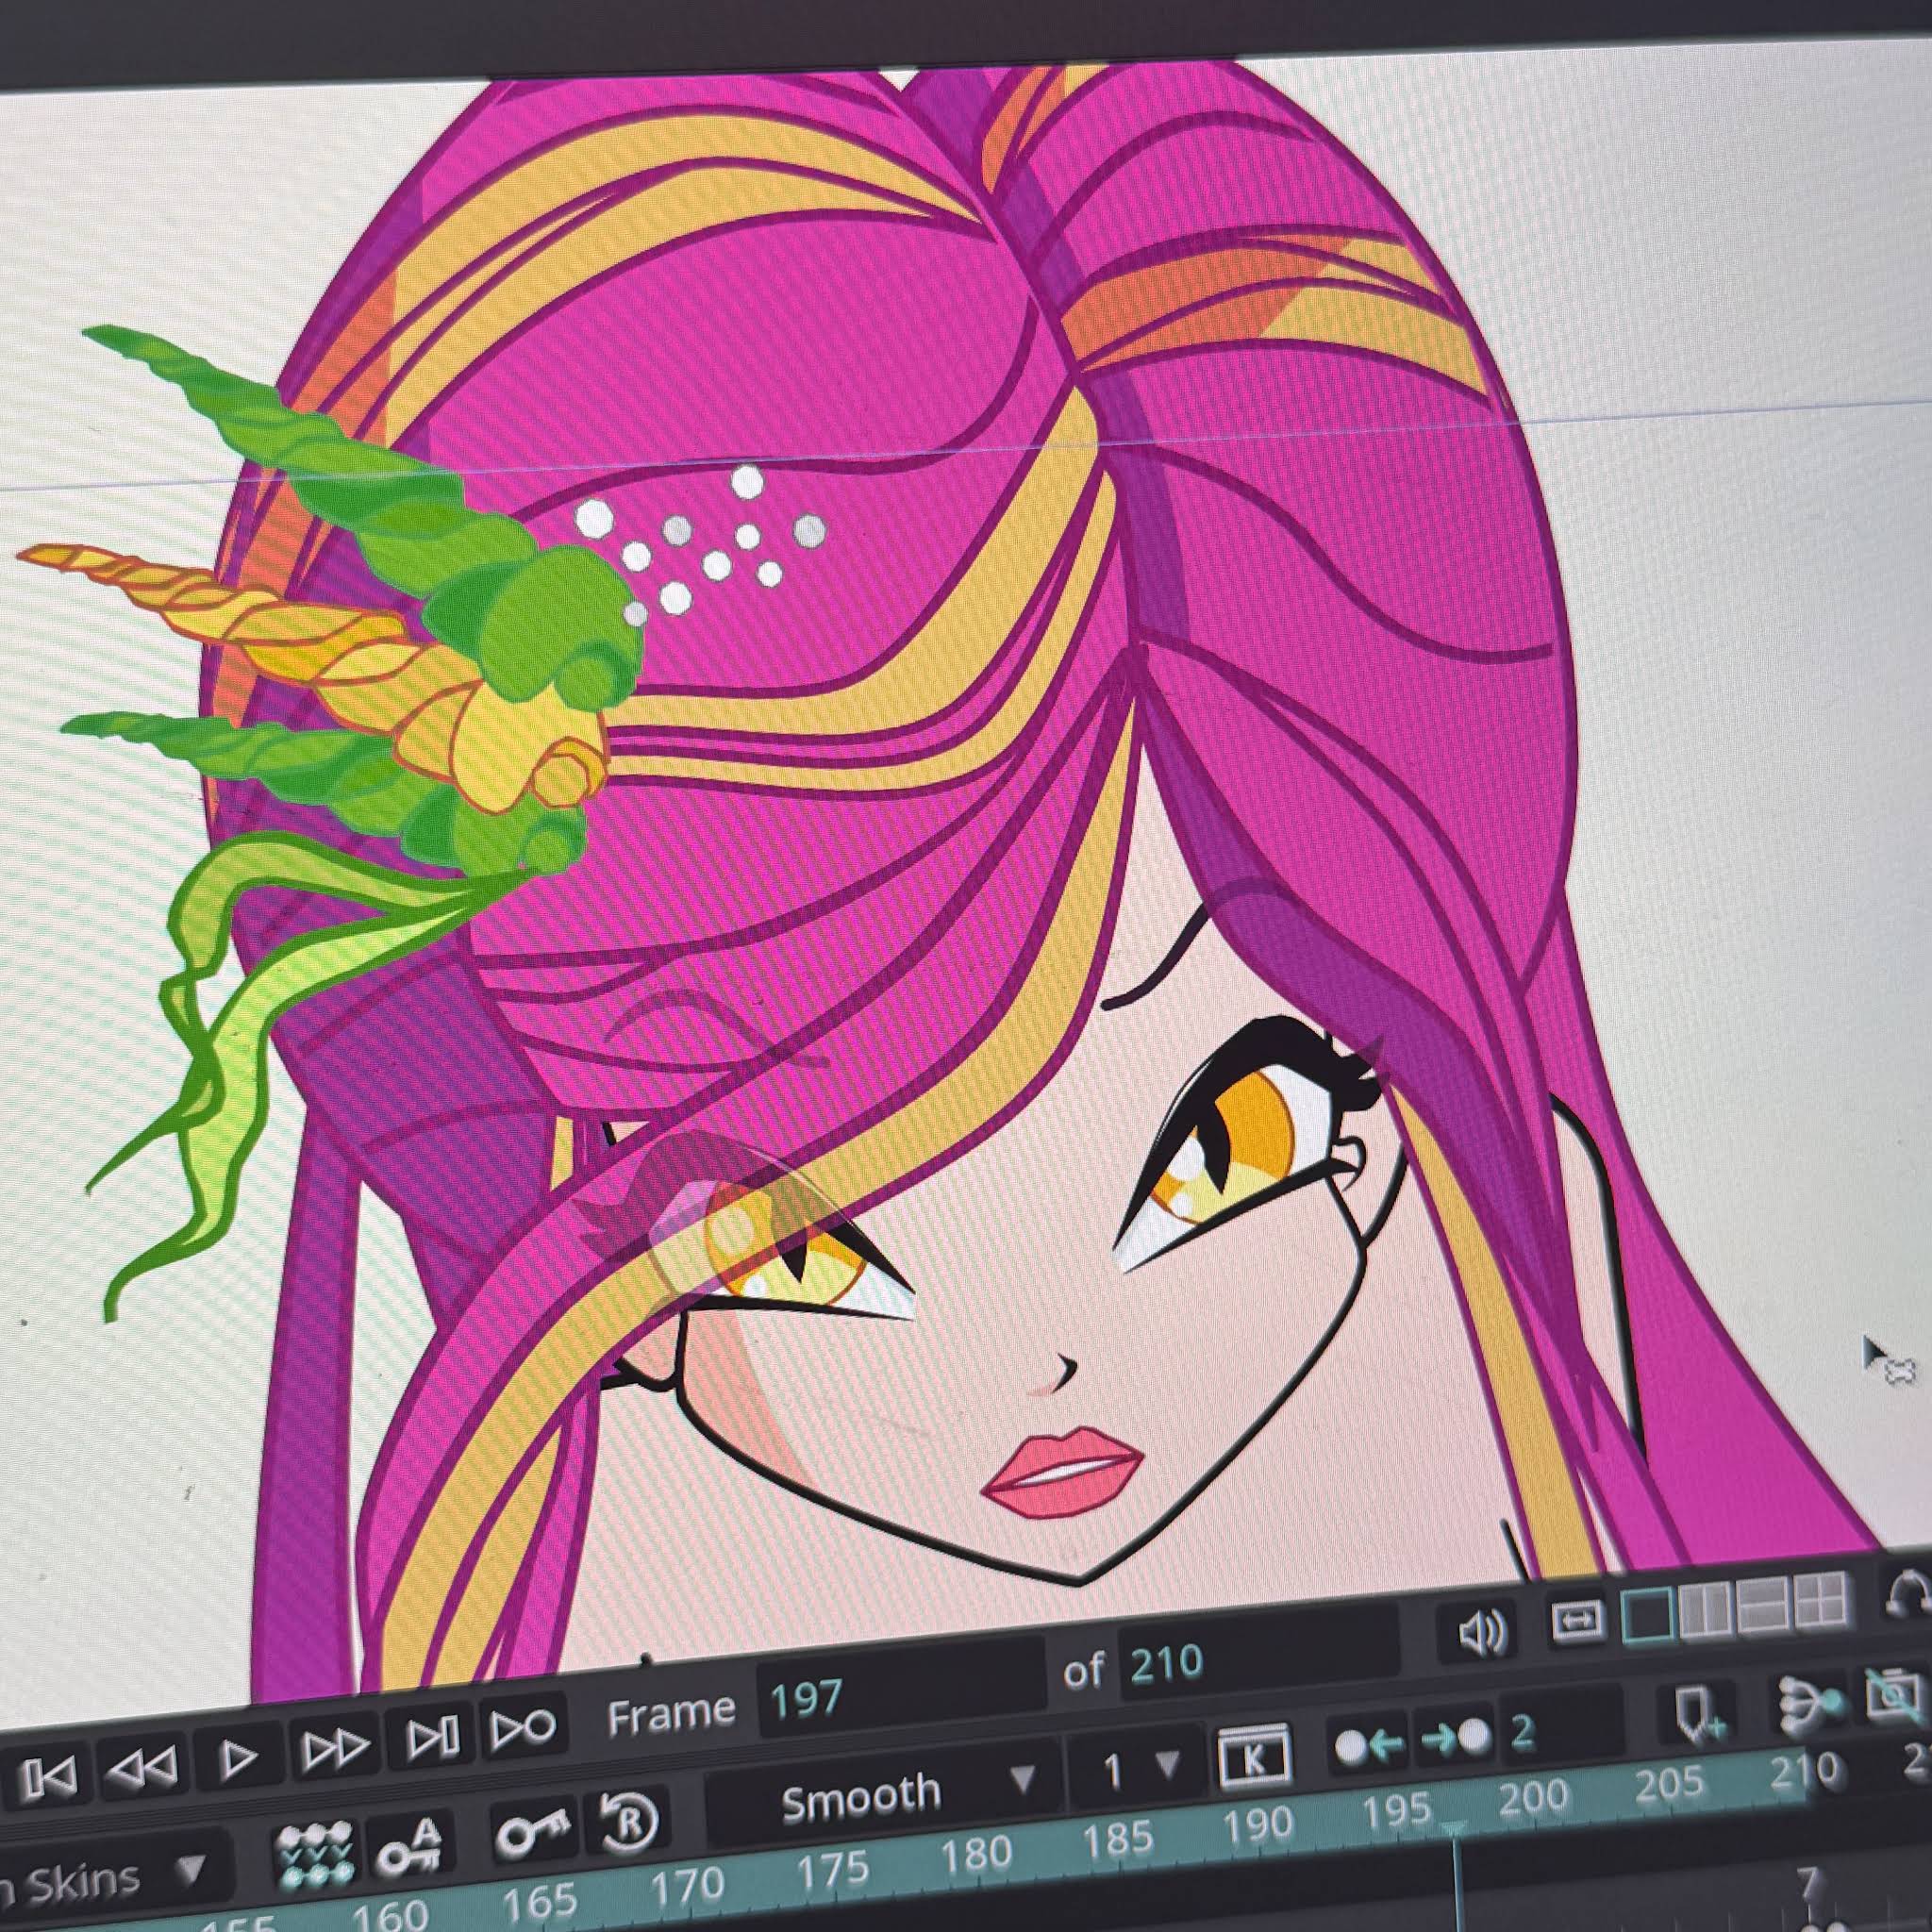Select the stacked rows view layout icon
Screen dimensions: 1932x1932
tap(1762, 1602)
